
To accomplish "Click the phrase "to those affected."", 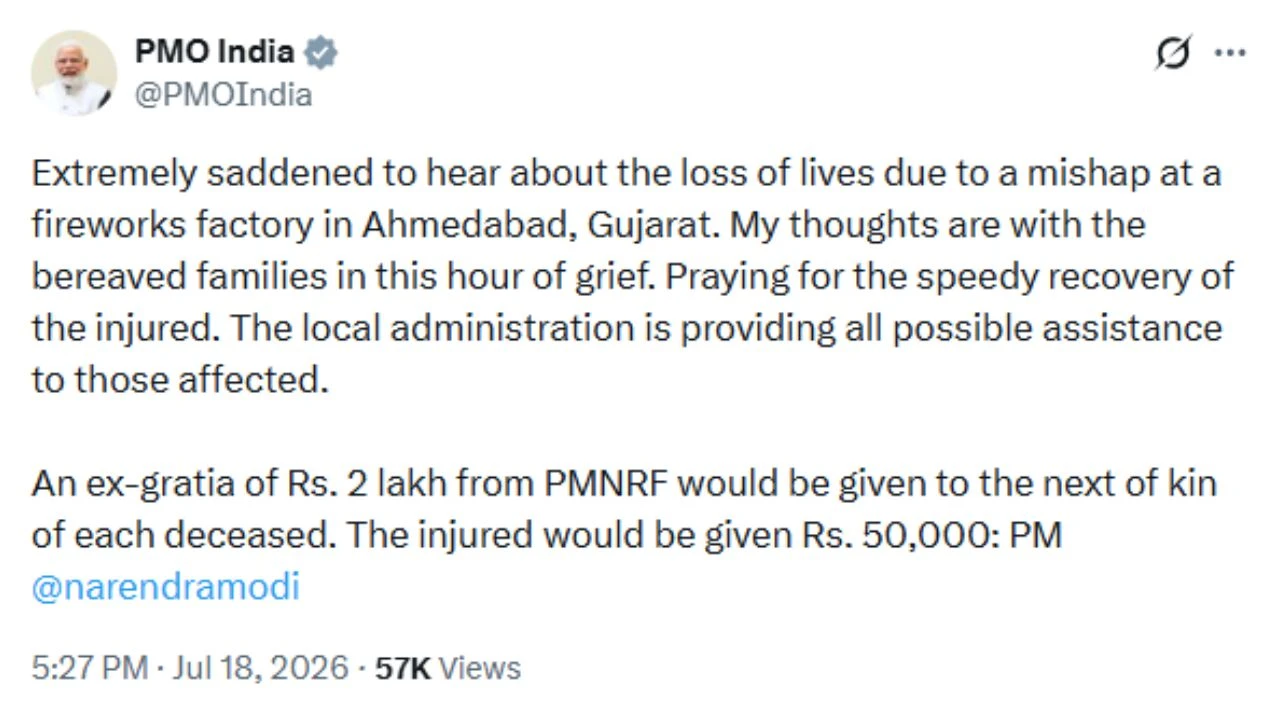I will pos(180,381).
